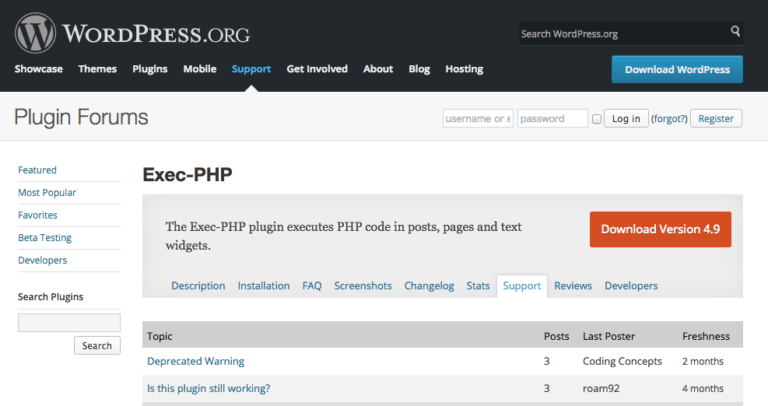The height and width of the screenshot is (406, 768).
Task: Click the Freshness column header
Action: coord(706,336)
